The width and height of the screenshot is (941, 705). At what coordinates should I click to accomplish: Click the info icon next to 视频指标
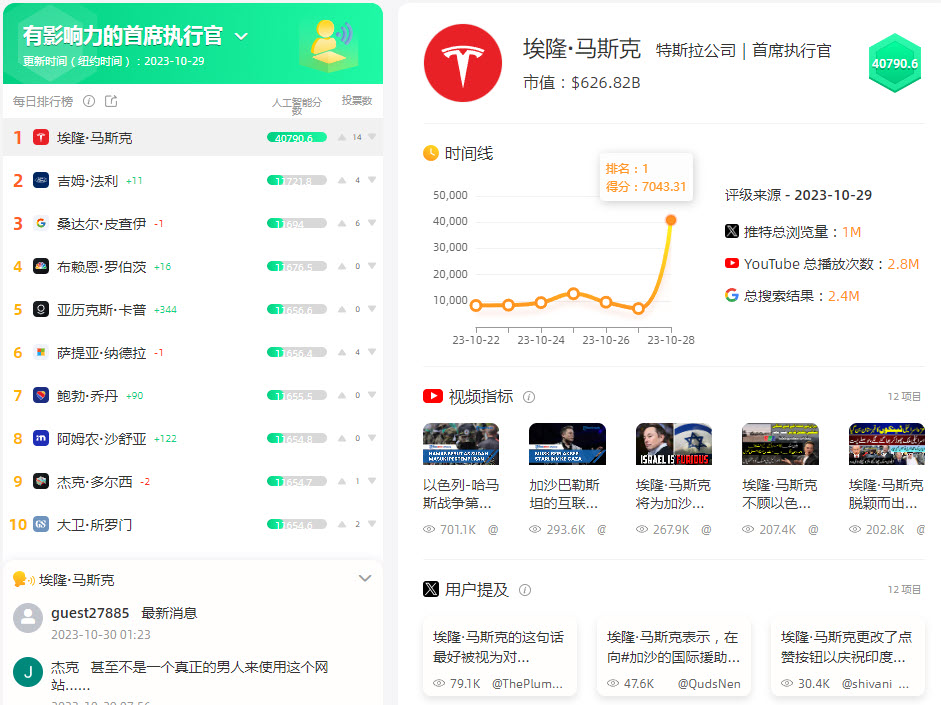(x=529, y=397)
